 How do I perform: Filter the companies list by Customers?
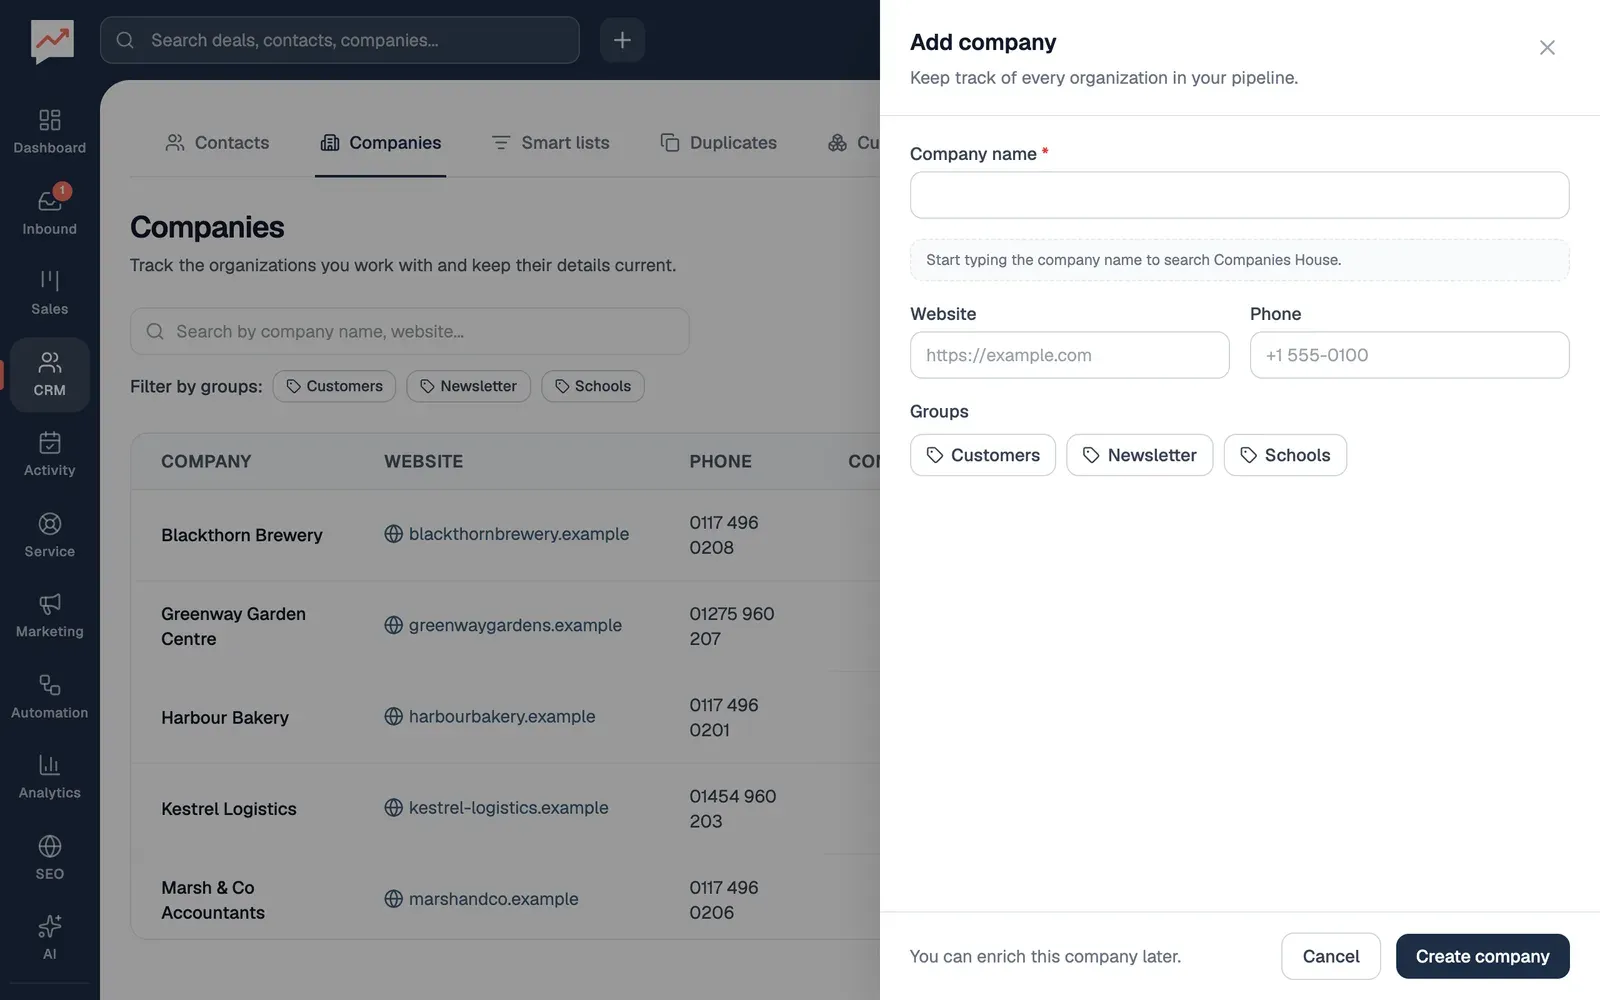coord(334,386)
